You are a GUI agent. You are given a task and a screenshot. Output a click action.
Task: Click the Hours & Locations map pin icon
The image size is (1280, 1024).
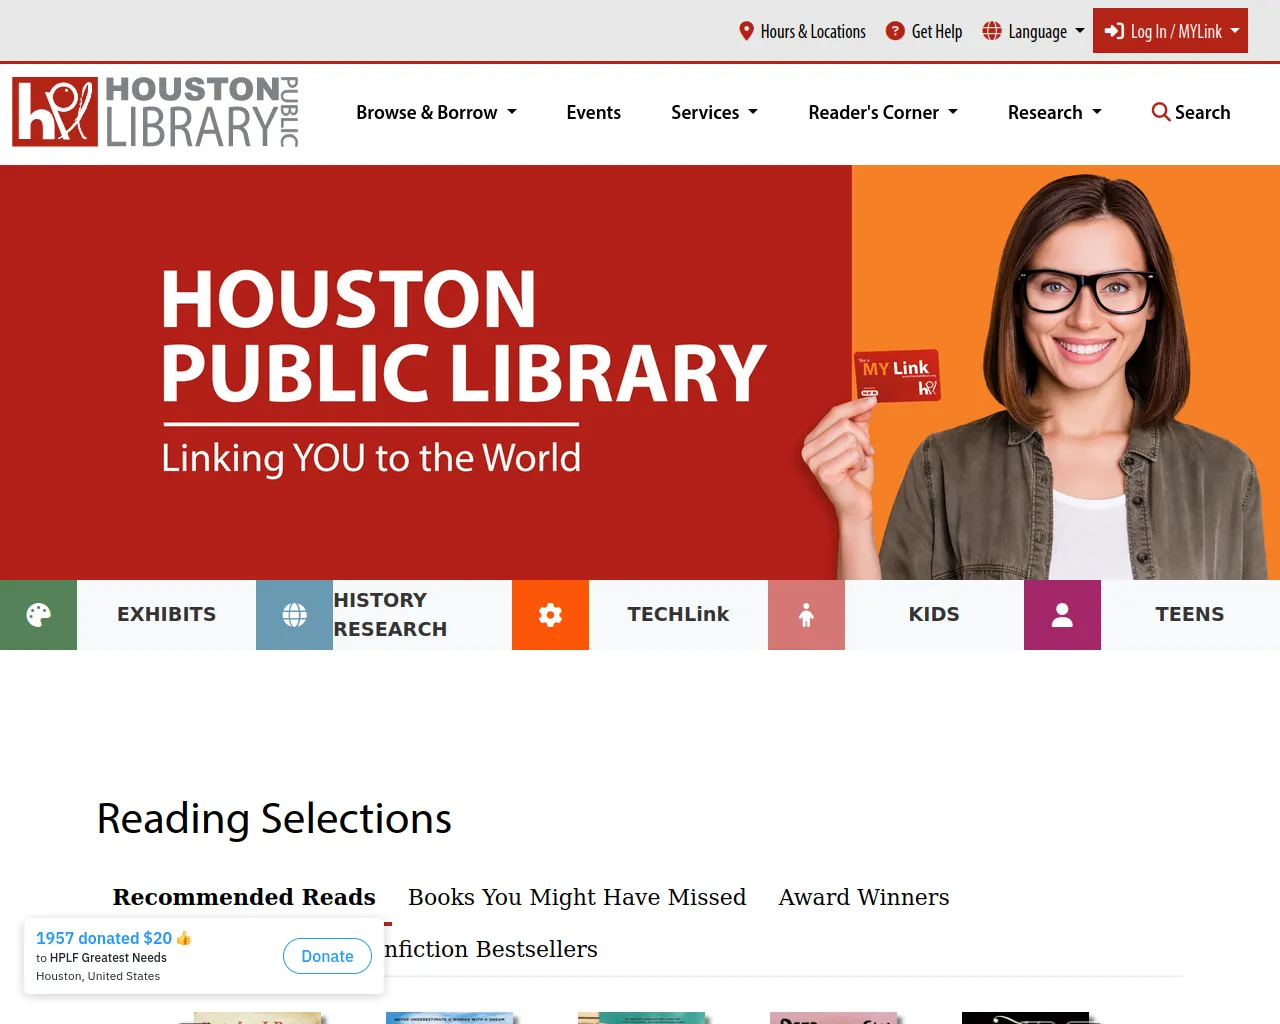[746, 31]
